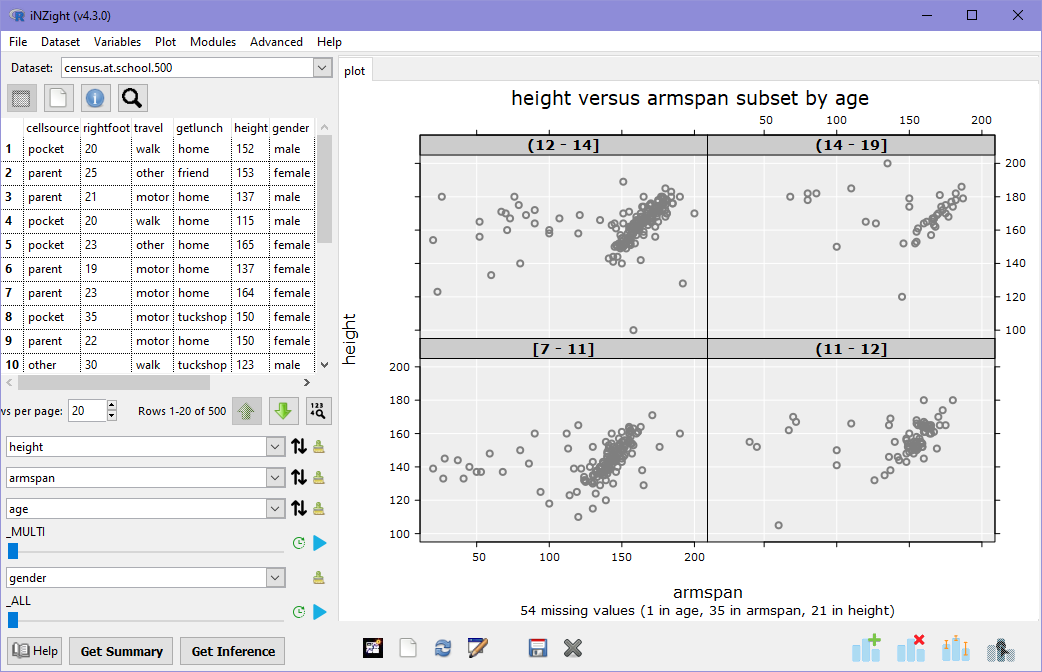Click the remove plot icon with red cross
This screenshot has width=1042, height=672.
[911, 648]
